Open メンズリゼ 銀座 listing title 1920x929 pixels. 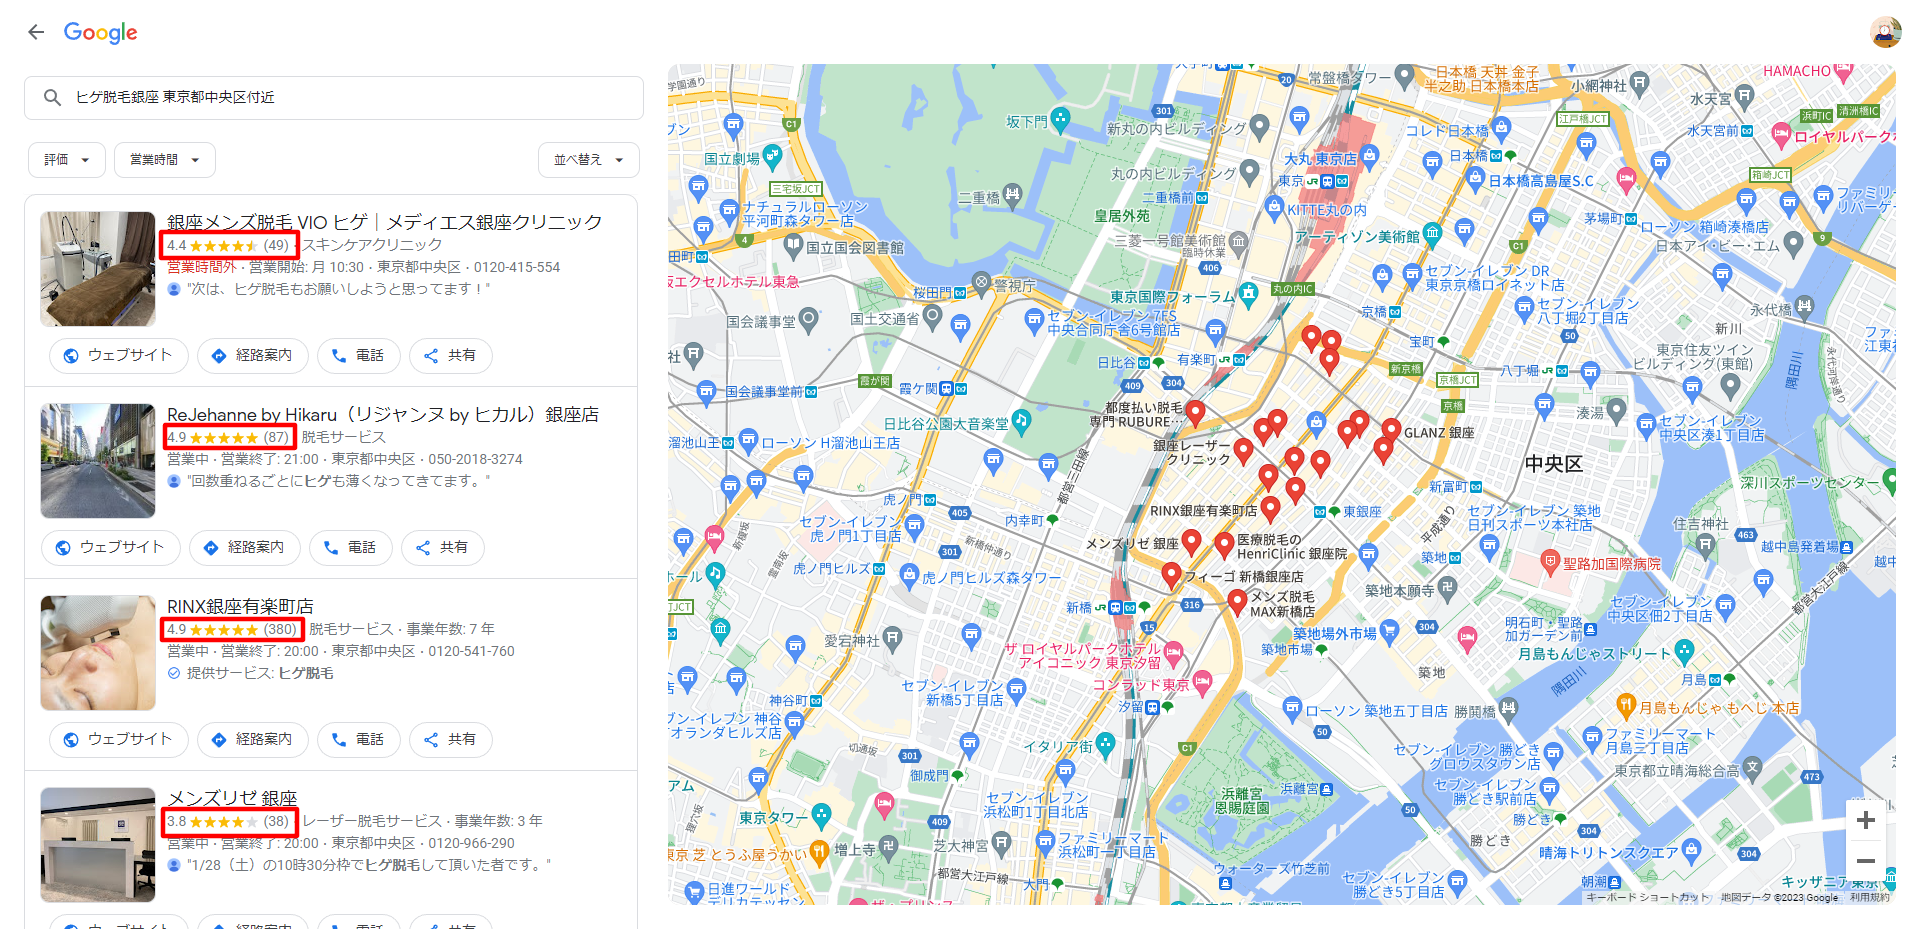(x=232, y=798)
